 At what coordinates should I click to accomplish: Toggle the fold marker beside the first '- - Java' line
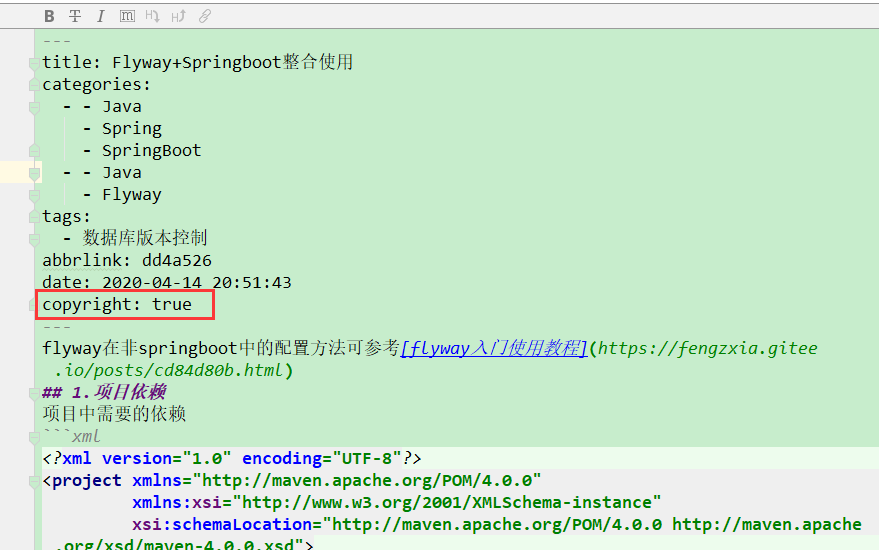34,107
